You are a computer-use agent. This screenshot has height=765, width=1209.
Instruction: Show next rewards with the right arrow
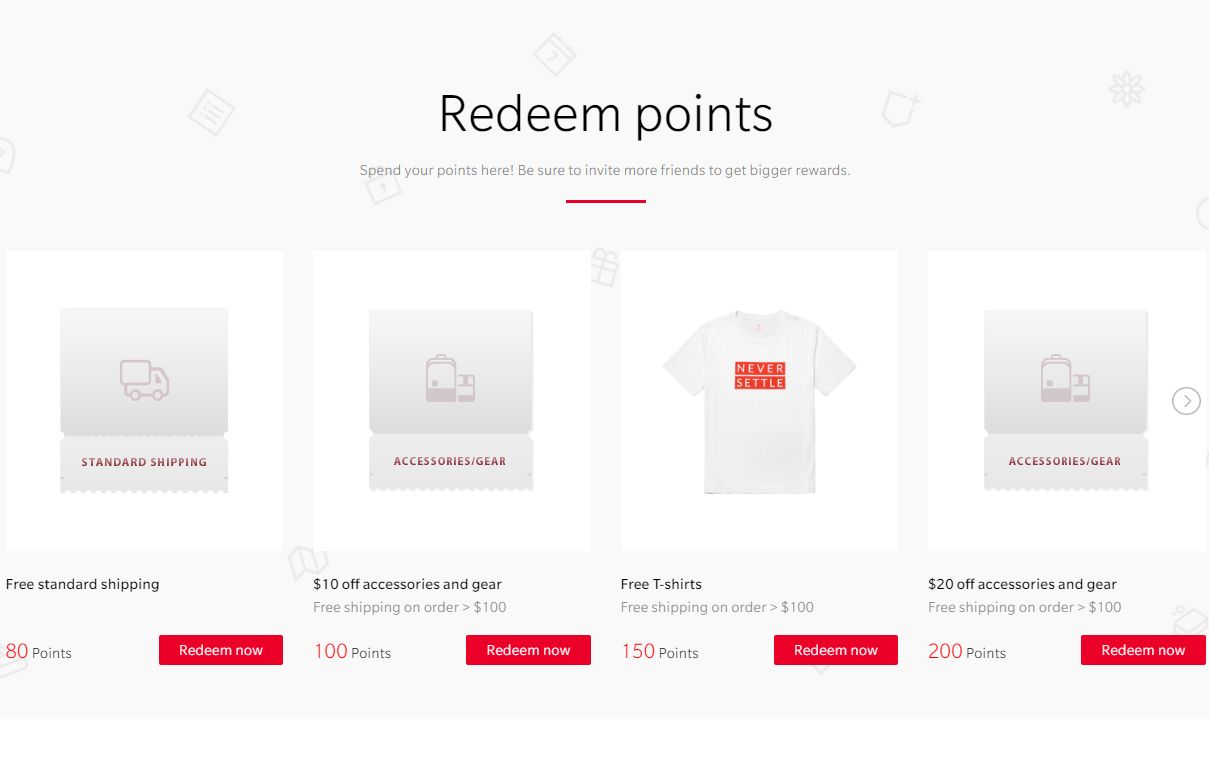point(1186,401)
